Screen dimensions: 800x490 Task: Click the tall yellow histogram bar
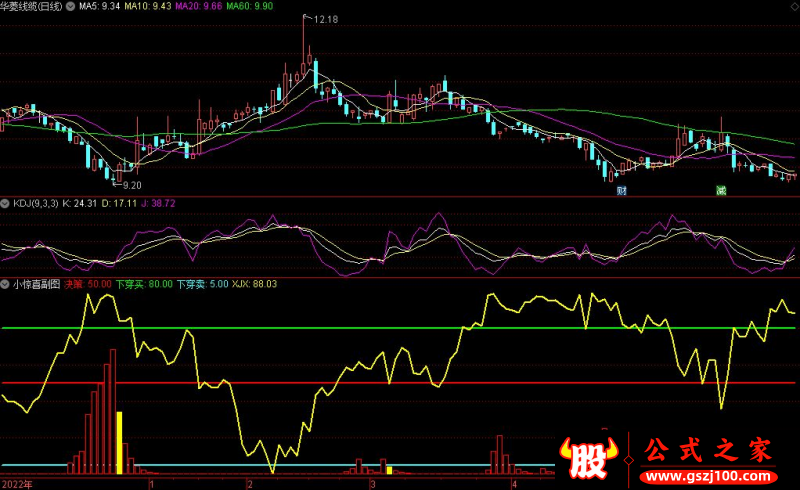pyautogui.click(x=120, y=441)
